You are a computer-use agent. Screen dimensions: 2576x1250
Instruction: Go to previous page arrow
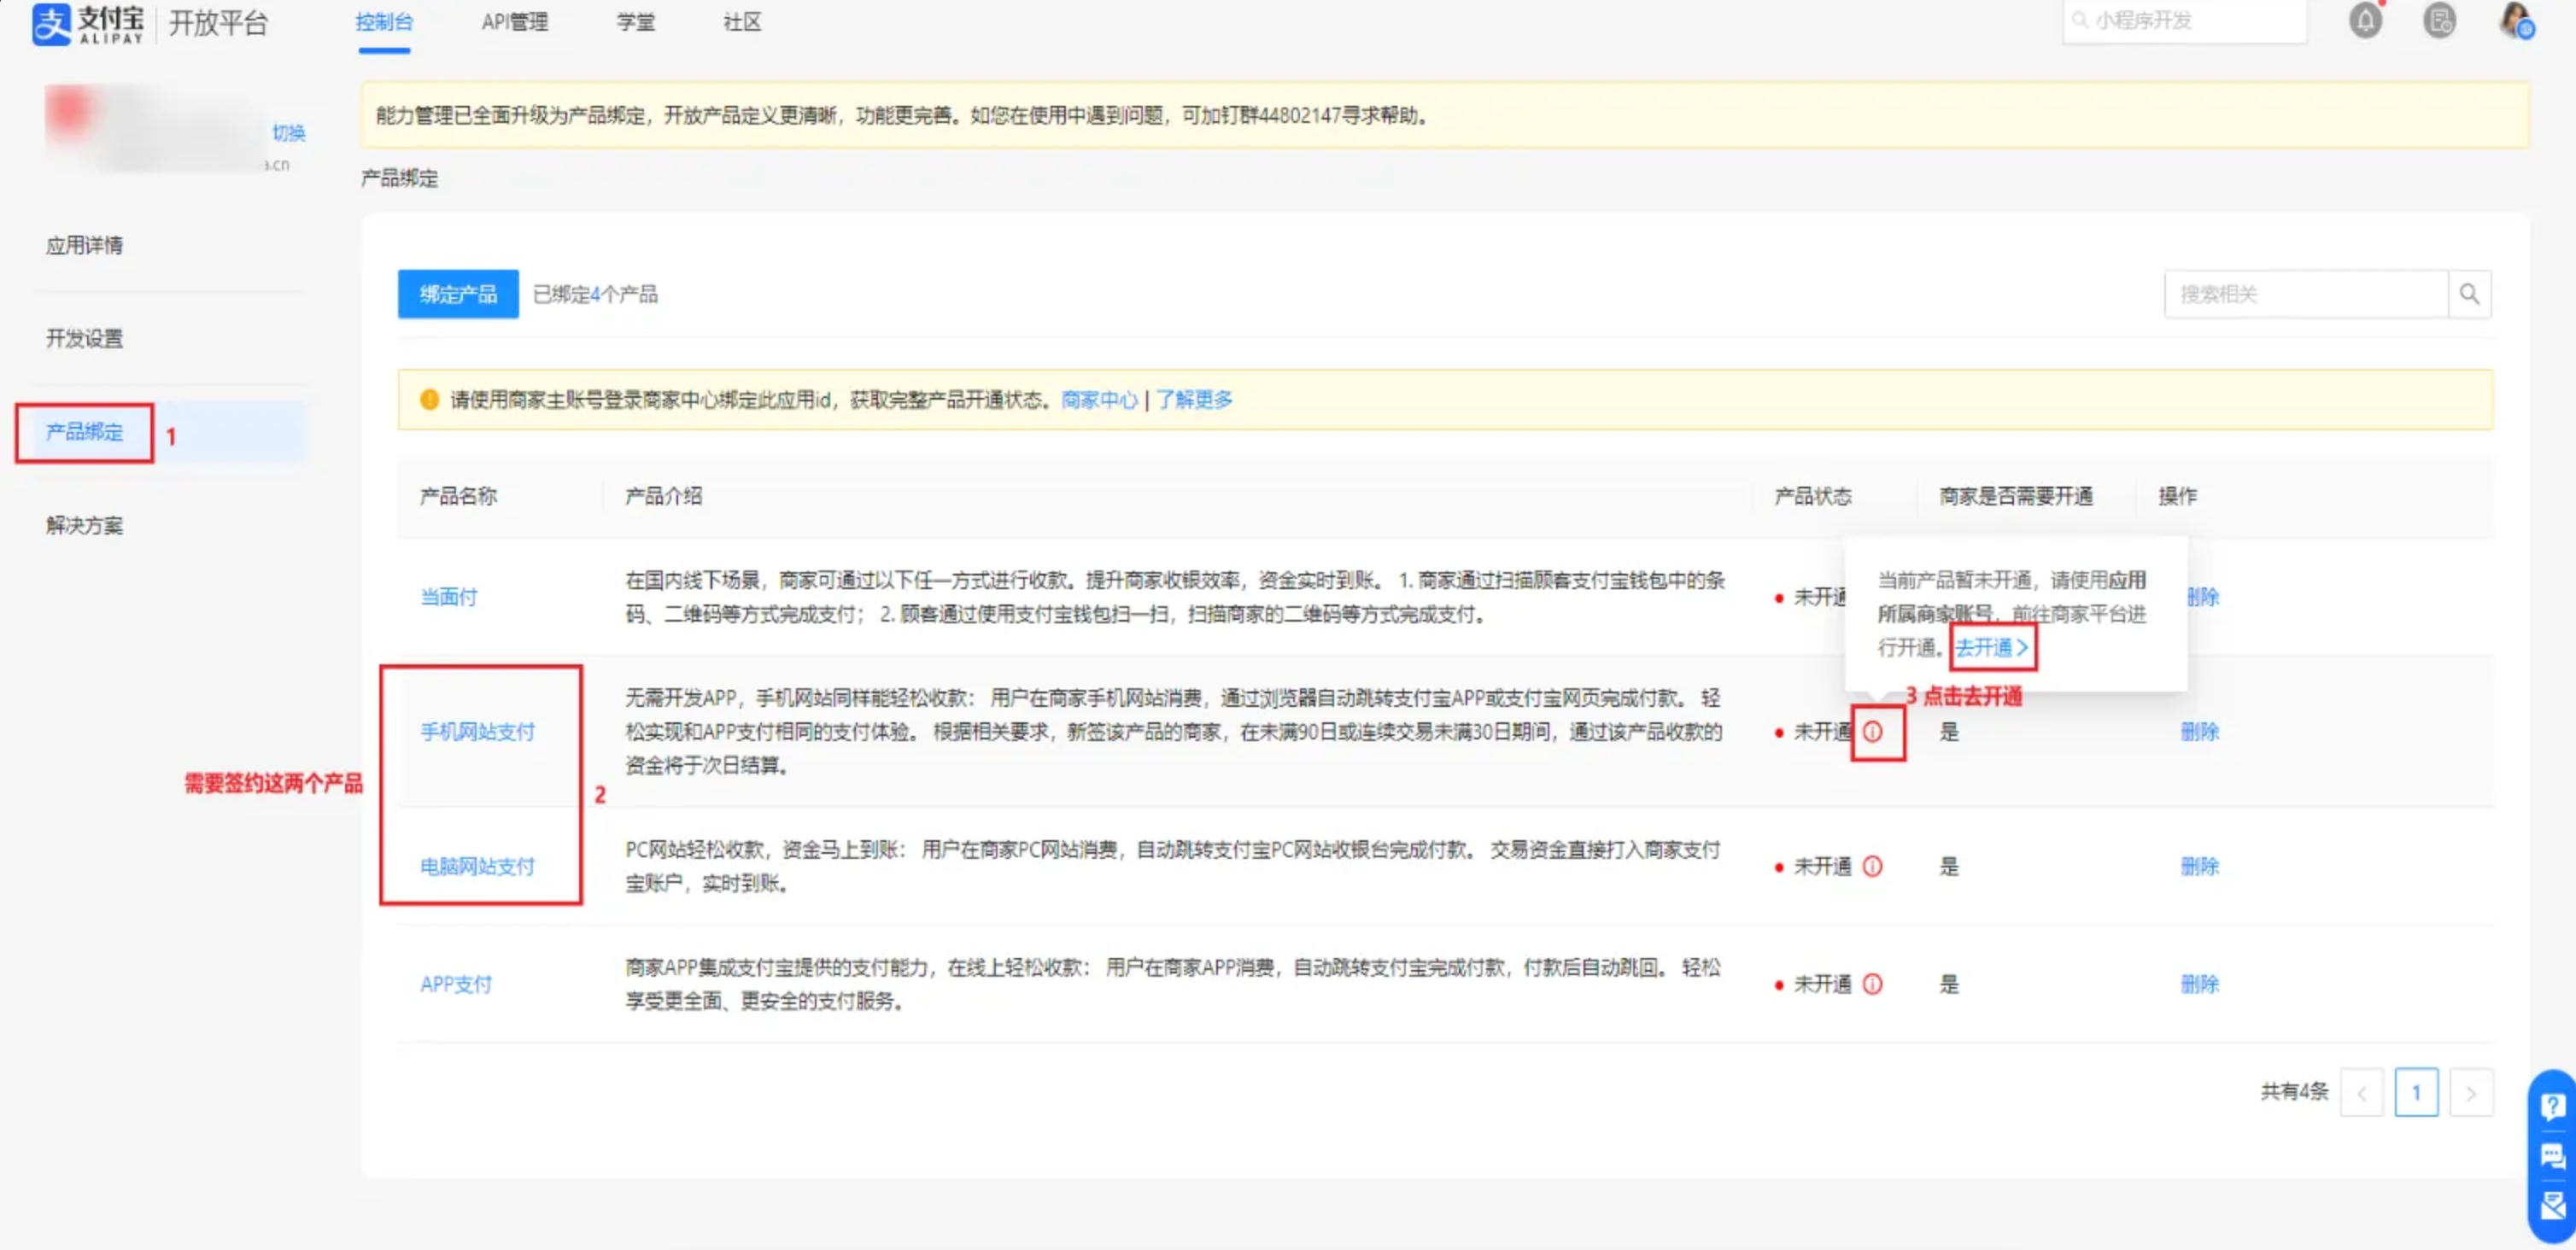click(2361, 1093)
